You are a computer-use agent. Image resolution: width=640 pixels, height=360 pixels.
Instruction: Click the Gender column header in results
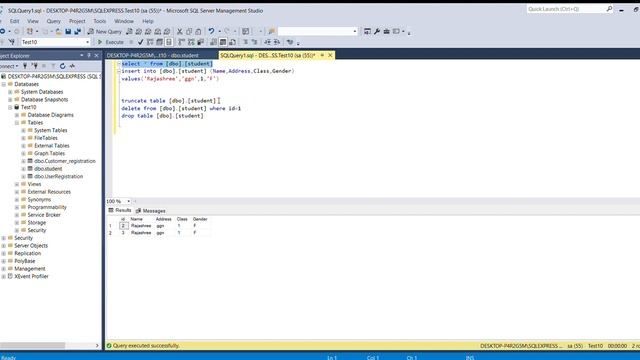tap(200, 219)
